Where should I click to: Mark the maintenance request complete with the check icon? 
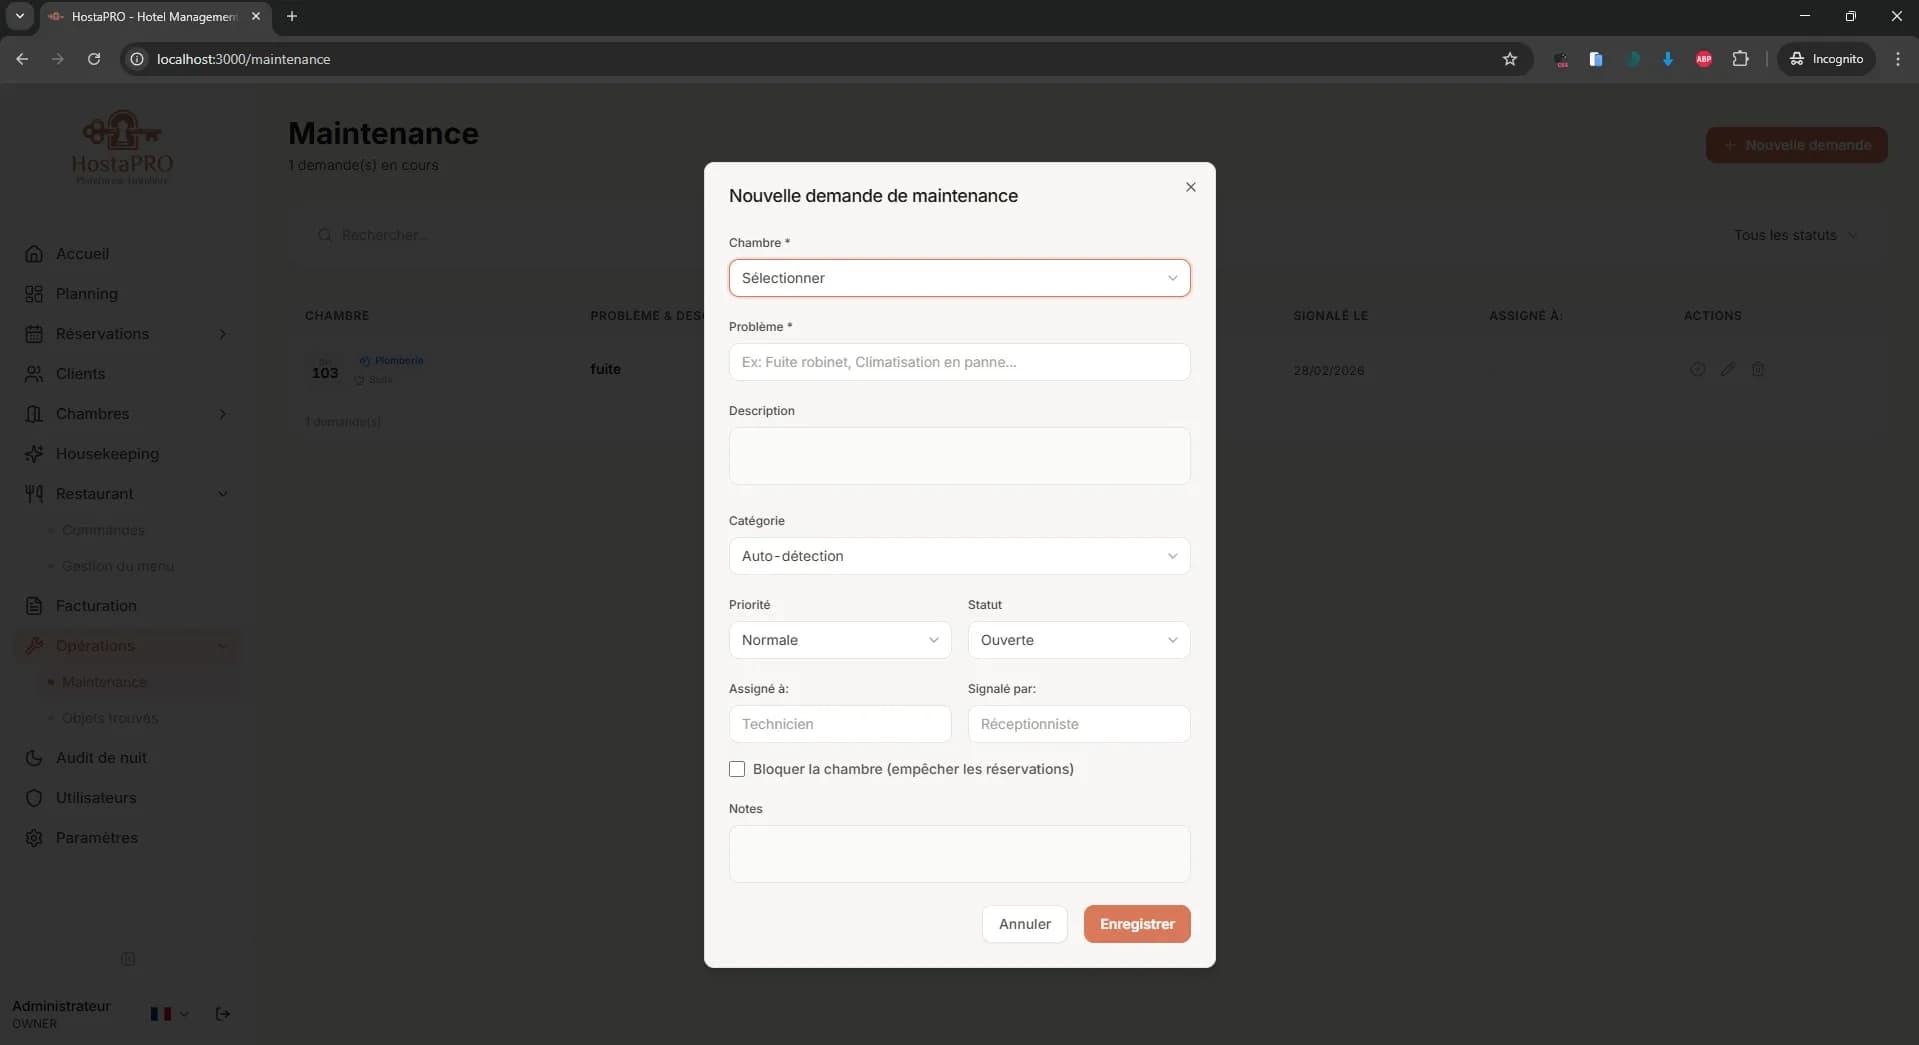[x=1697, y=369]
